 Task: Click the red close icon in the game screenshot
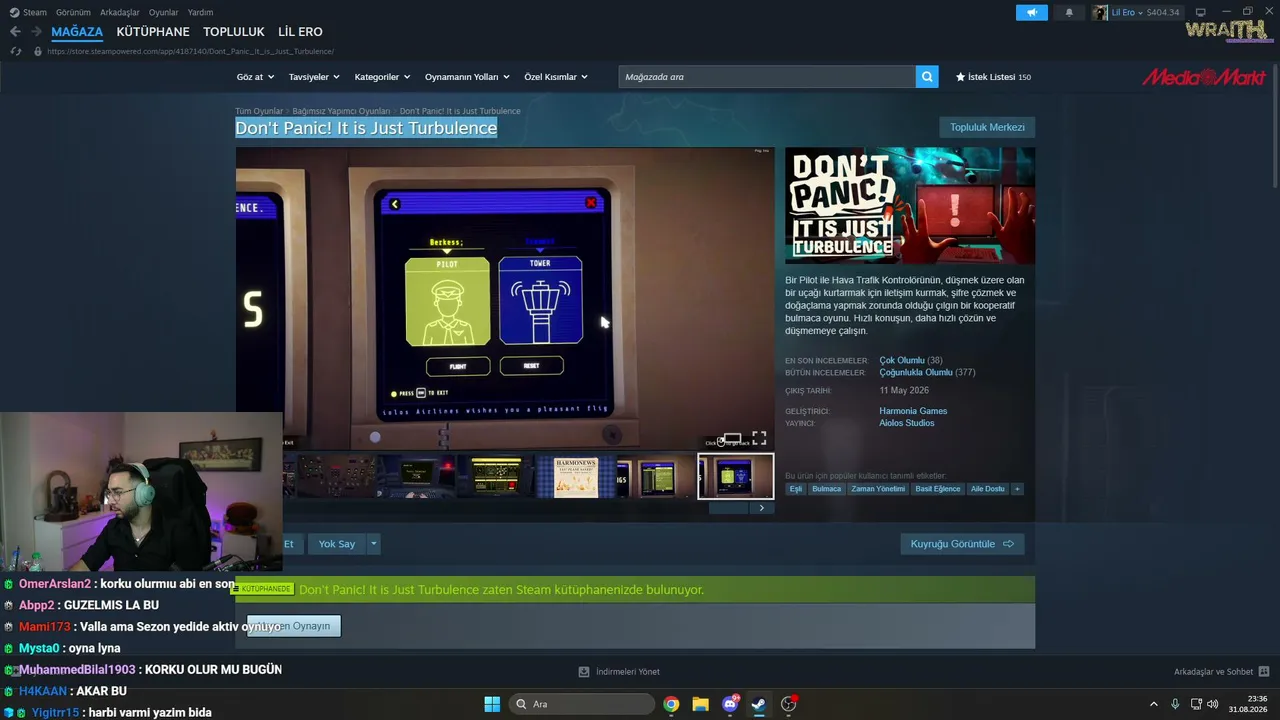[591, 203]
